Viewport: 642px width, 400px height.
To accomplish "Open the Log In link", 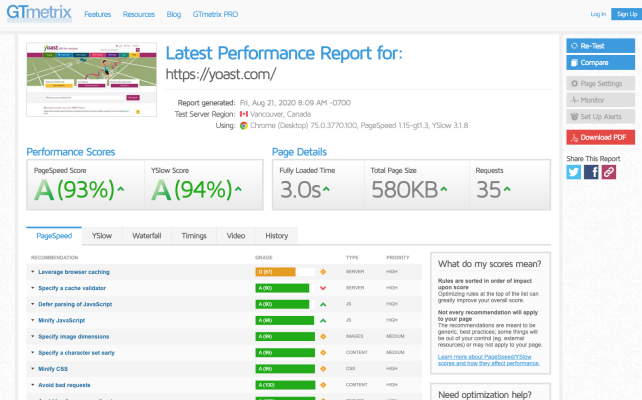I will [598, 14].
